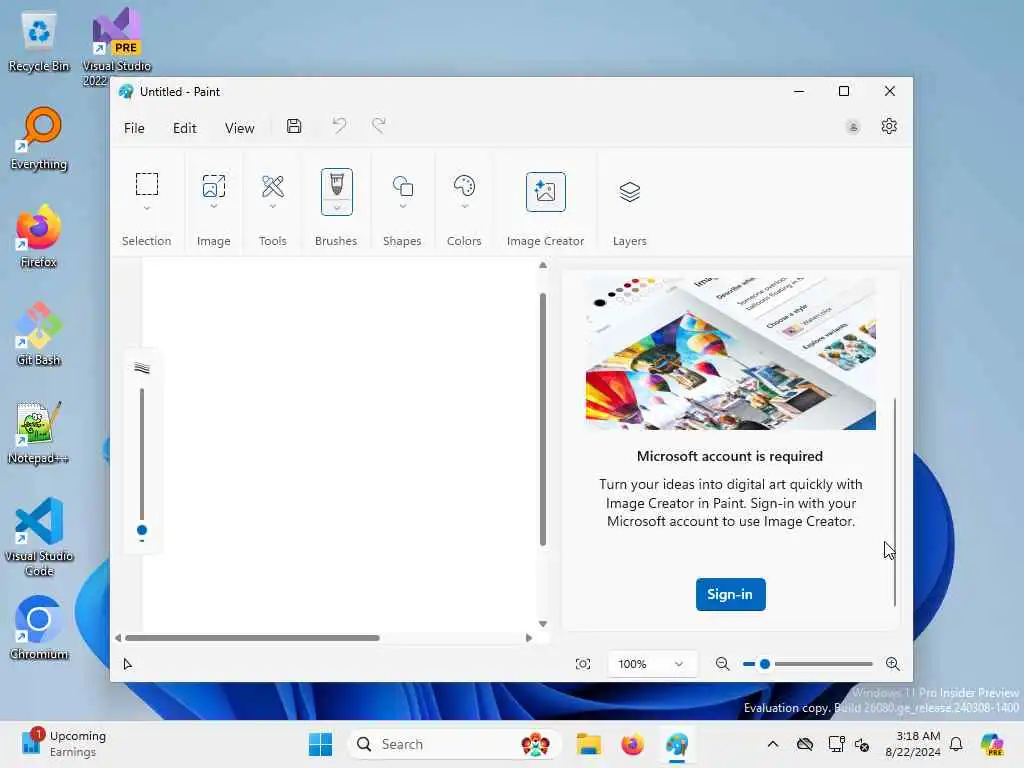1024x768 pixels.
Task: Open File Explorer from taskbar
Action: (x=588, y=744)
